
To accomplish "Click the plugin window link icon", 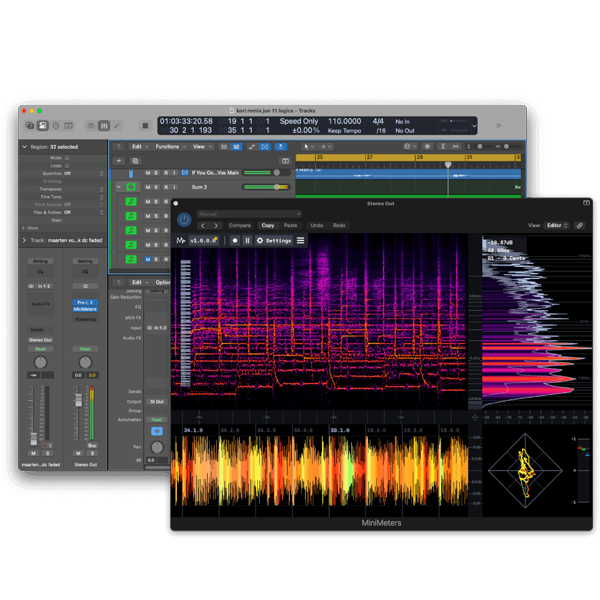I will (x=580, y=225).
